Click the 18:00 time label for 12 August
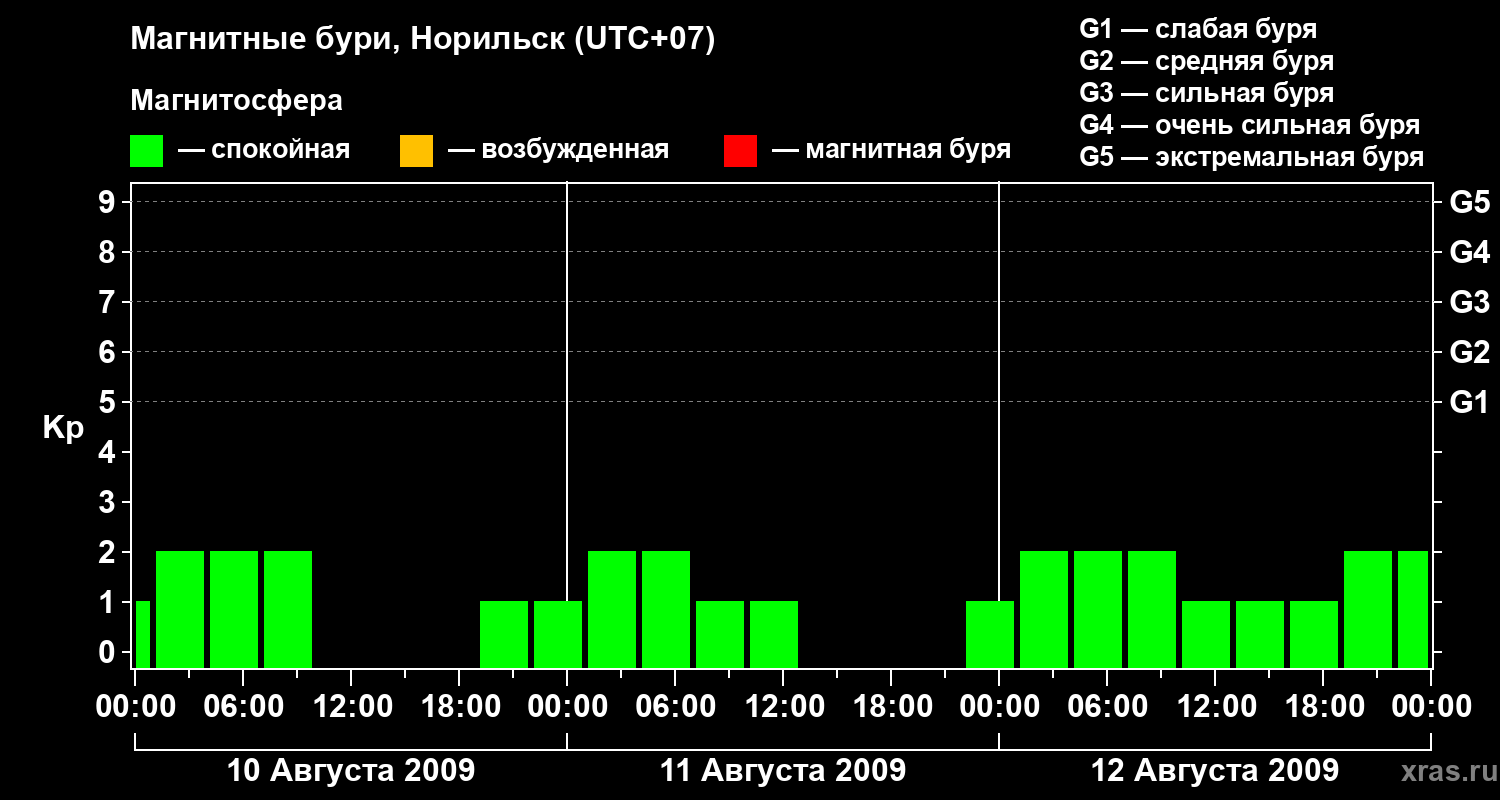This screenshot has height=800, width=1500. pyautogui.click(x=1323, y=707)
